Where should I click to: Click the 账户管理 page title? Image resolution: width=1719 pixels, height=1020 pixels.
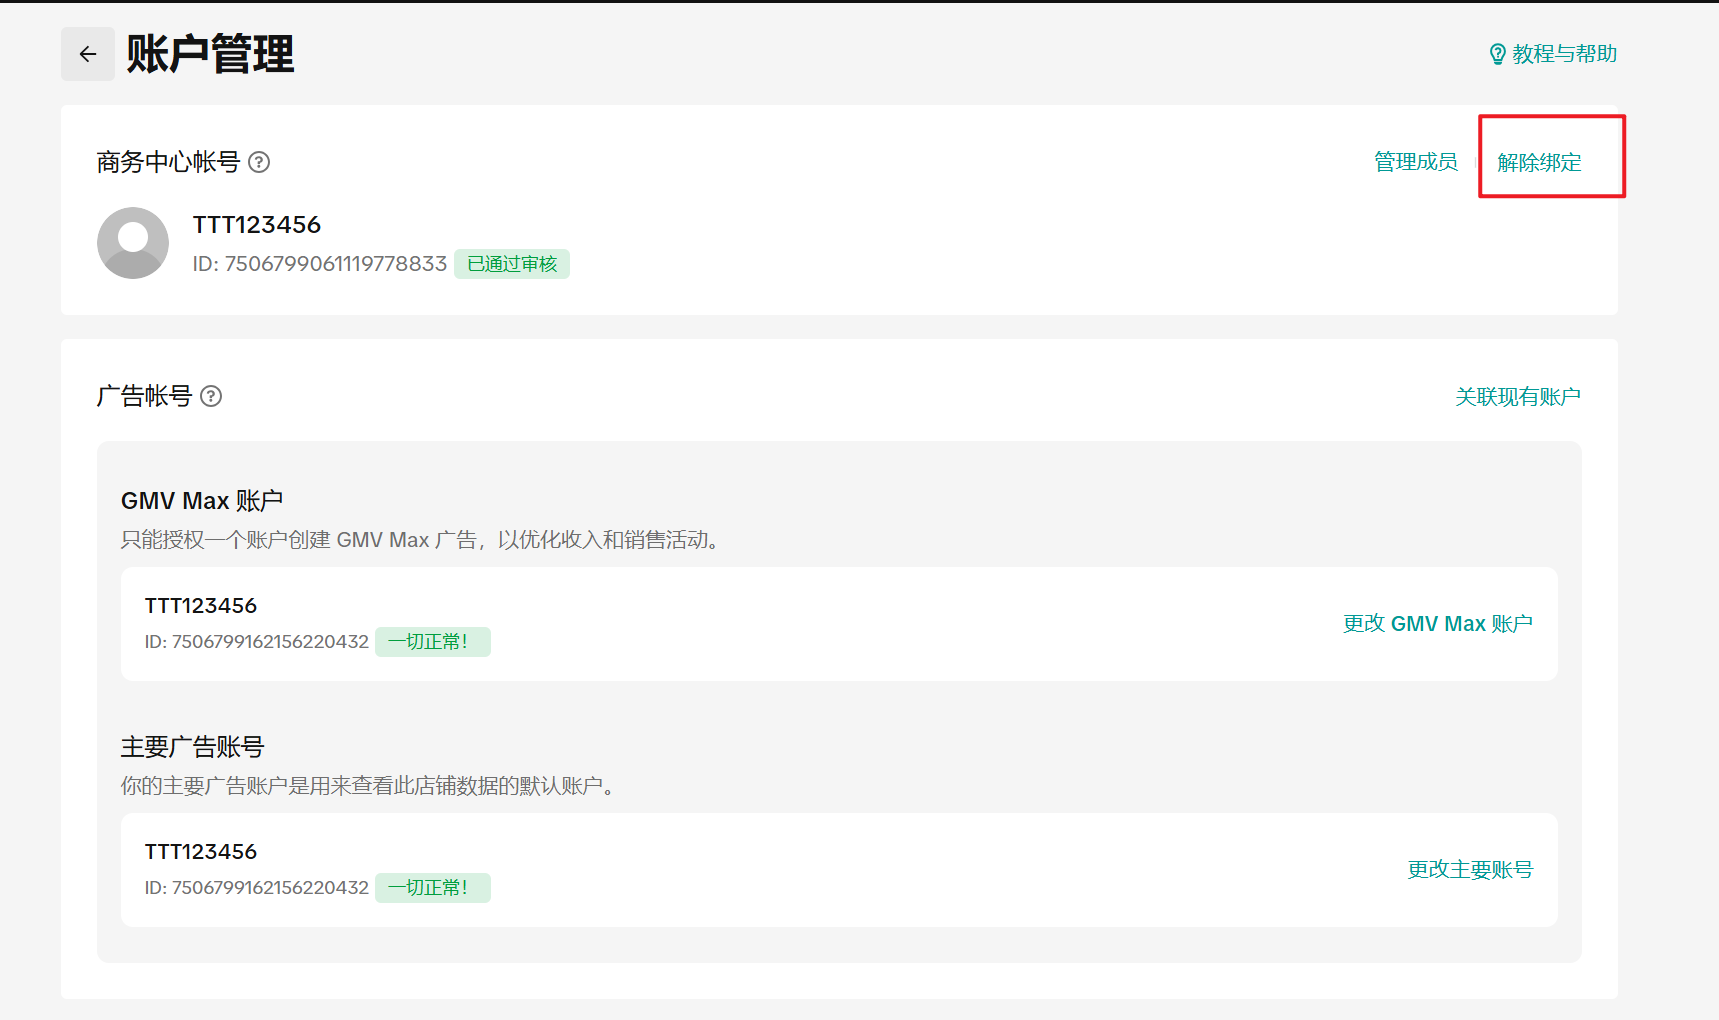point(210,54)
